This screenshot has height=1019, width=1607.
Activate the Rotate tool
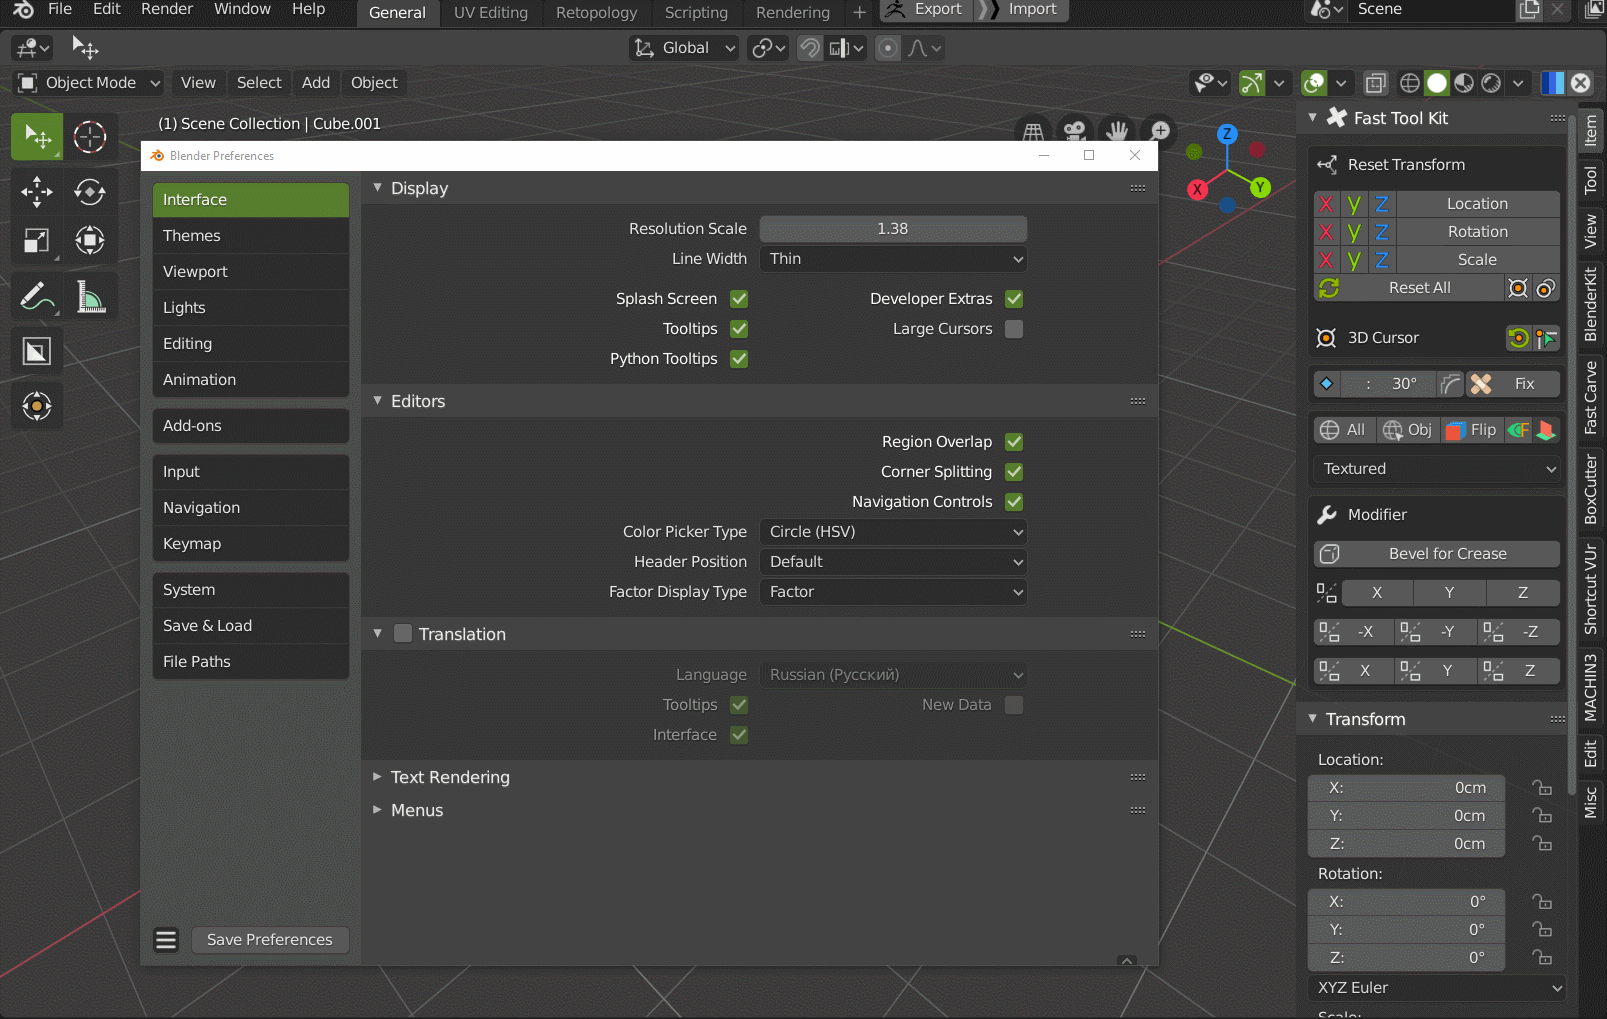[90, 192]
